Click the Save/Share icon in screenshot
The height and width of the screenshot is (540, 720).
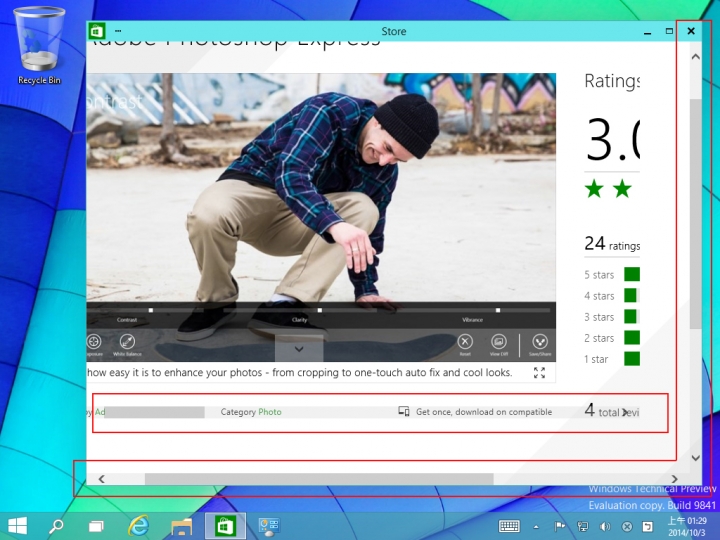click(x=540, y=342)
